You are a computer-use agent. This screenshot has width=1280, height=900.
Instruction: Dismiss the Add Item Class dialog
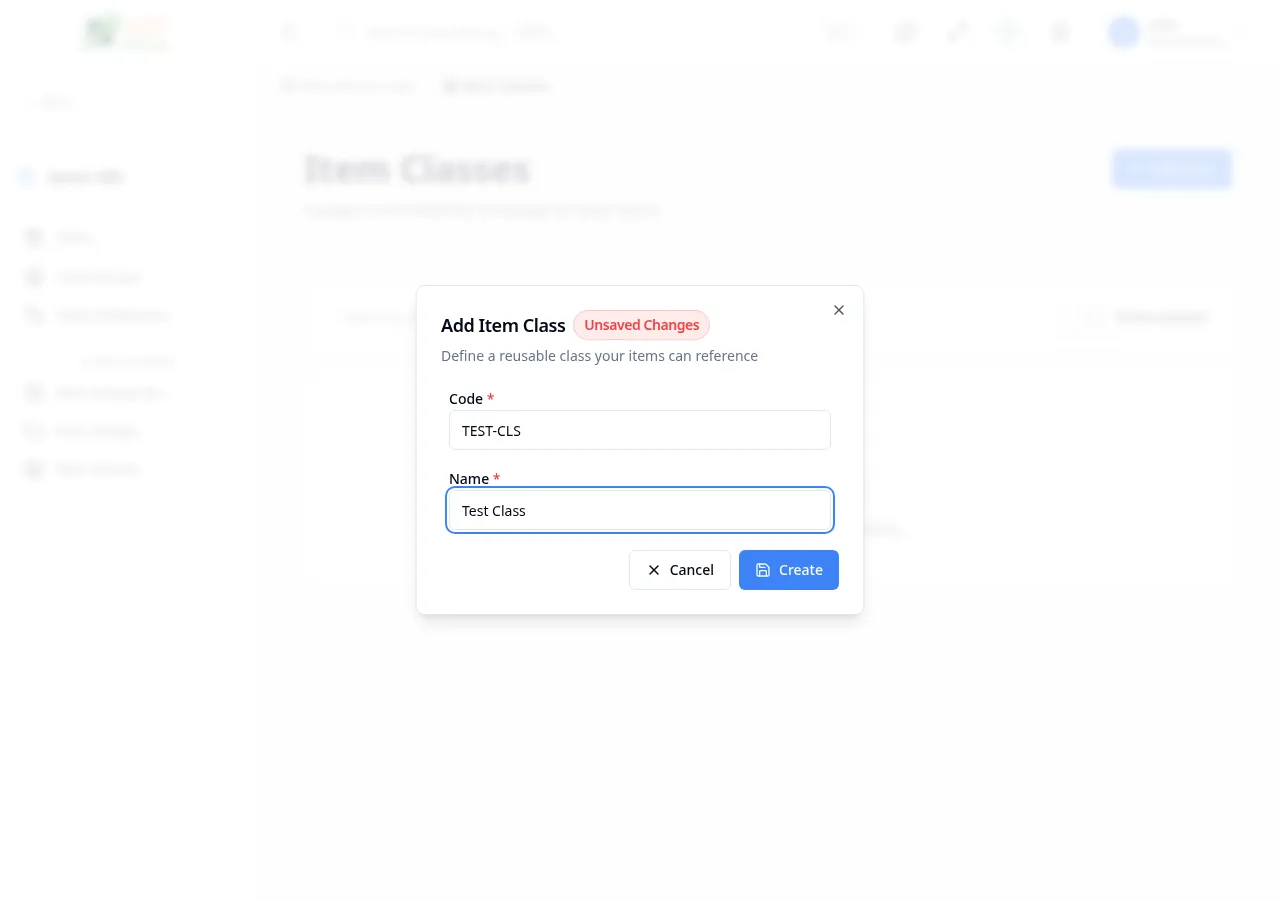tap(838, 310)
